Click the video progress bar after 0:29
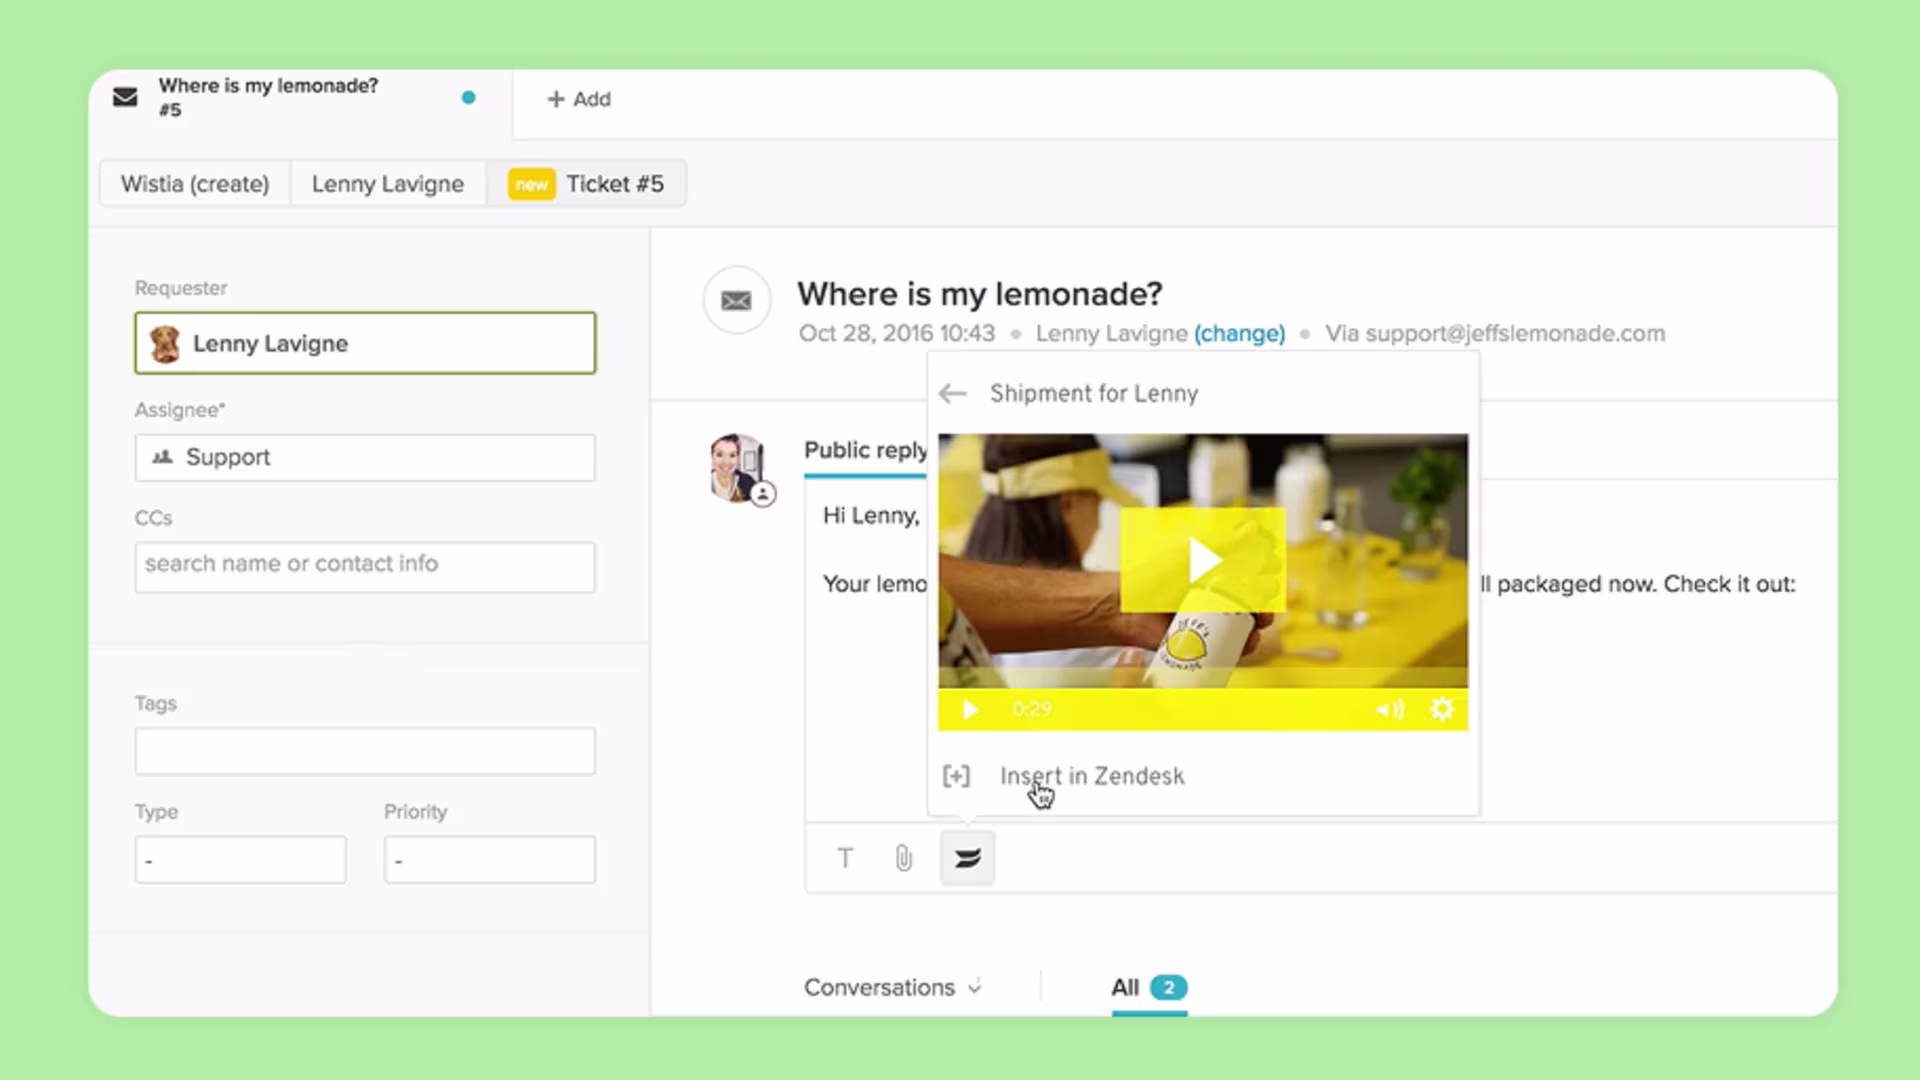Screen dimensions: 1920x1080 click(x=1210, y=709)
